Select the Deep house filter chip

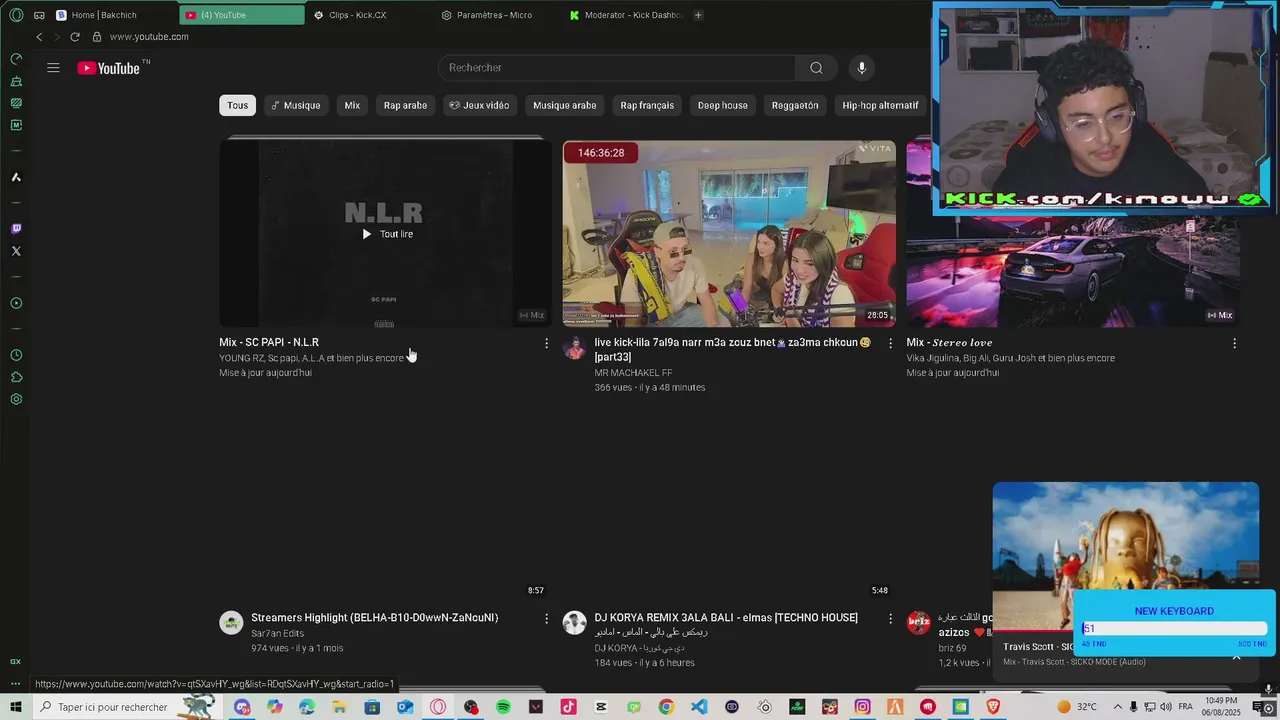(722, 105)
